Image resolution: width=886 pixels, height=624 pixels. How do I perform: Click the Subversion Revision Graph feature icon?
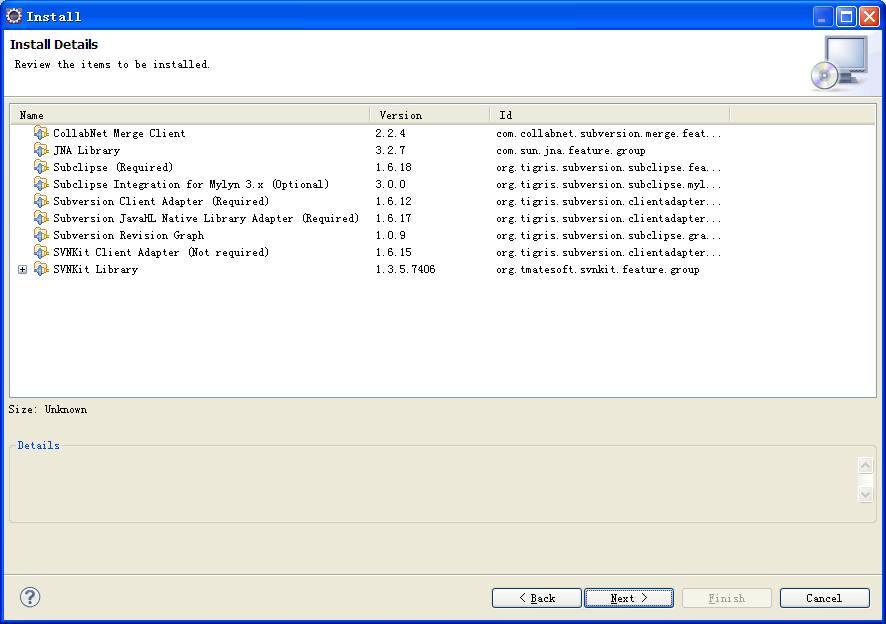point(41,235)
